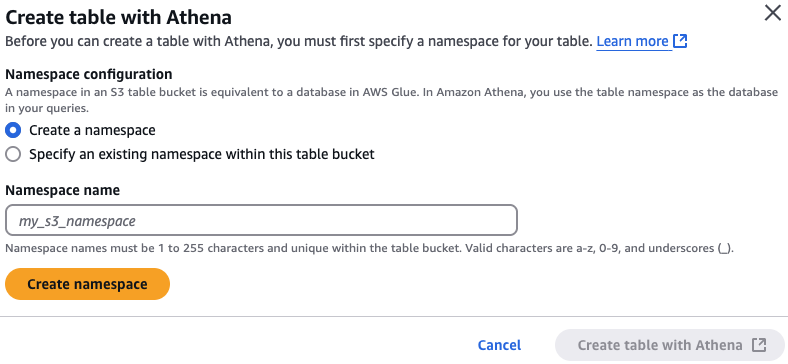
Task: Close the Create table with Athena dialog
Action: point(772,13)
